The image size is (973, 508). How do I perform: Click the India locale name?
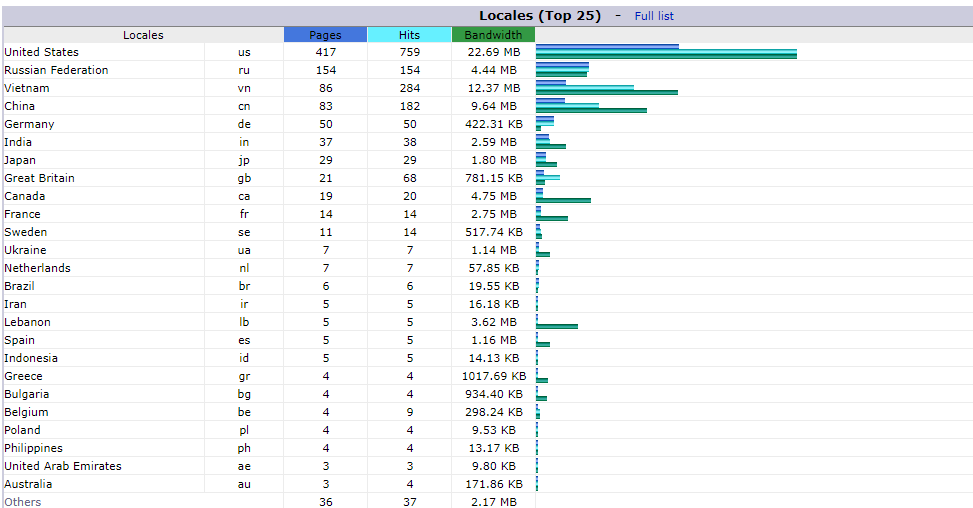tap(18, 142)
